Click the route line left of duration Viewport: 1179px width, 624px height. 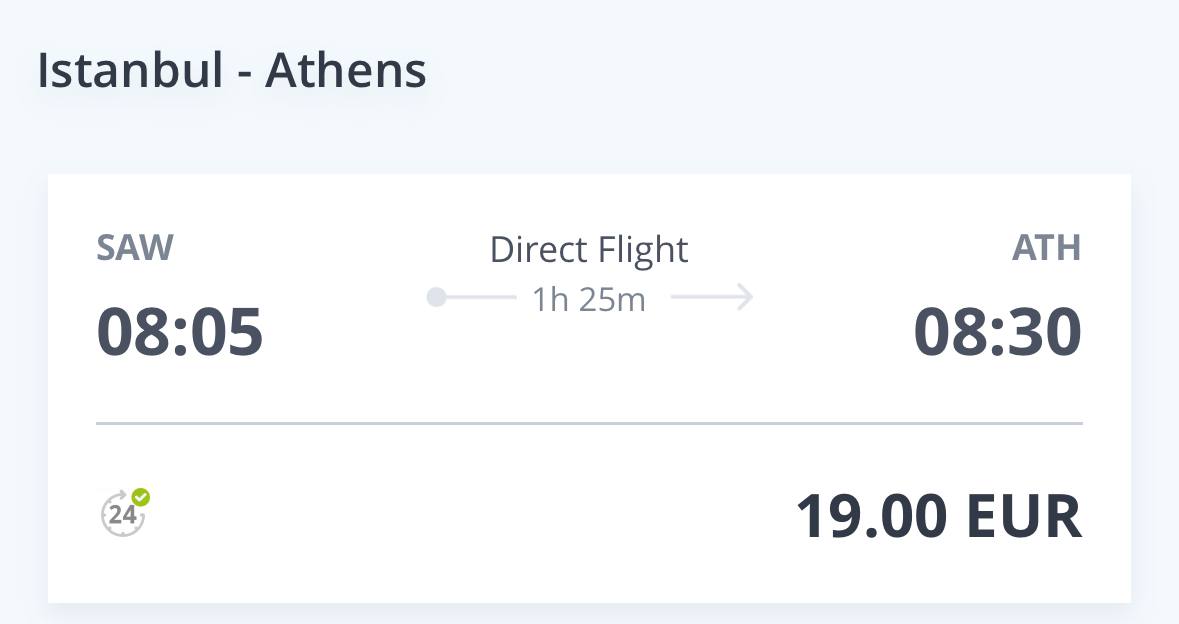pyautogui.click(x=479, y=298)
